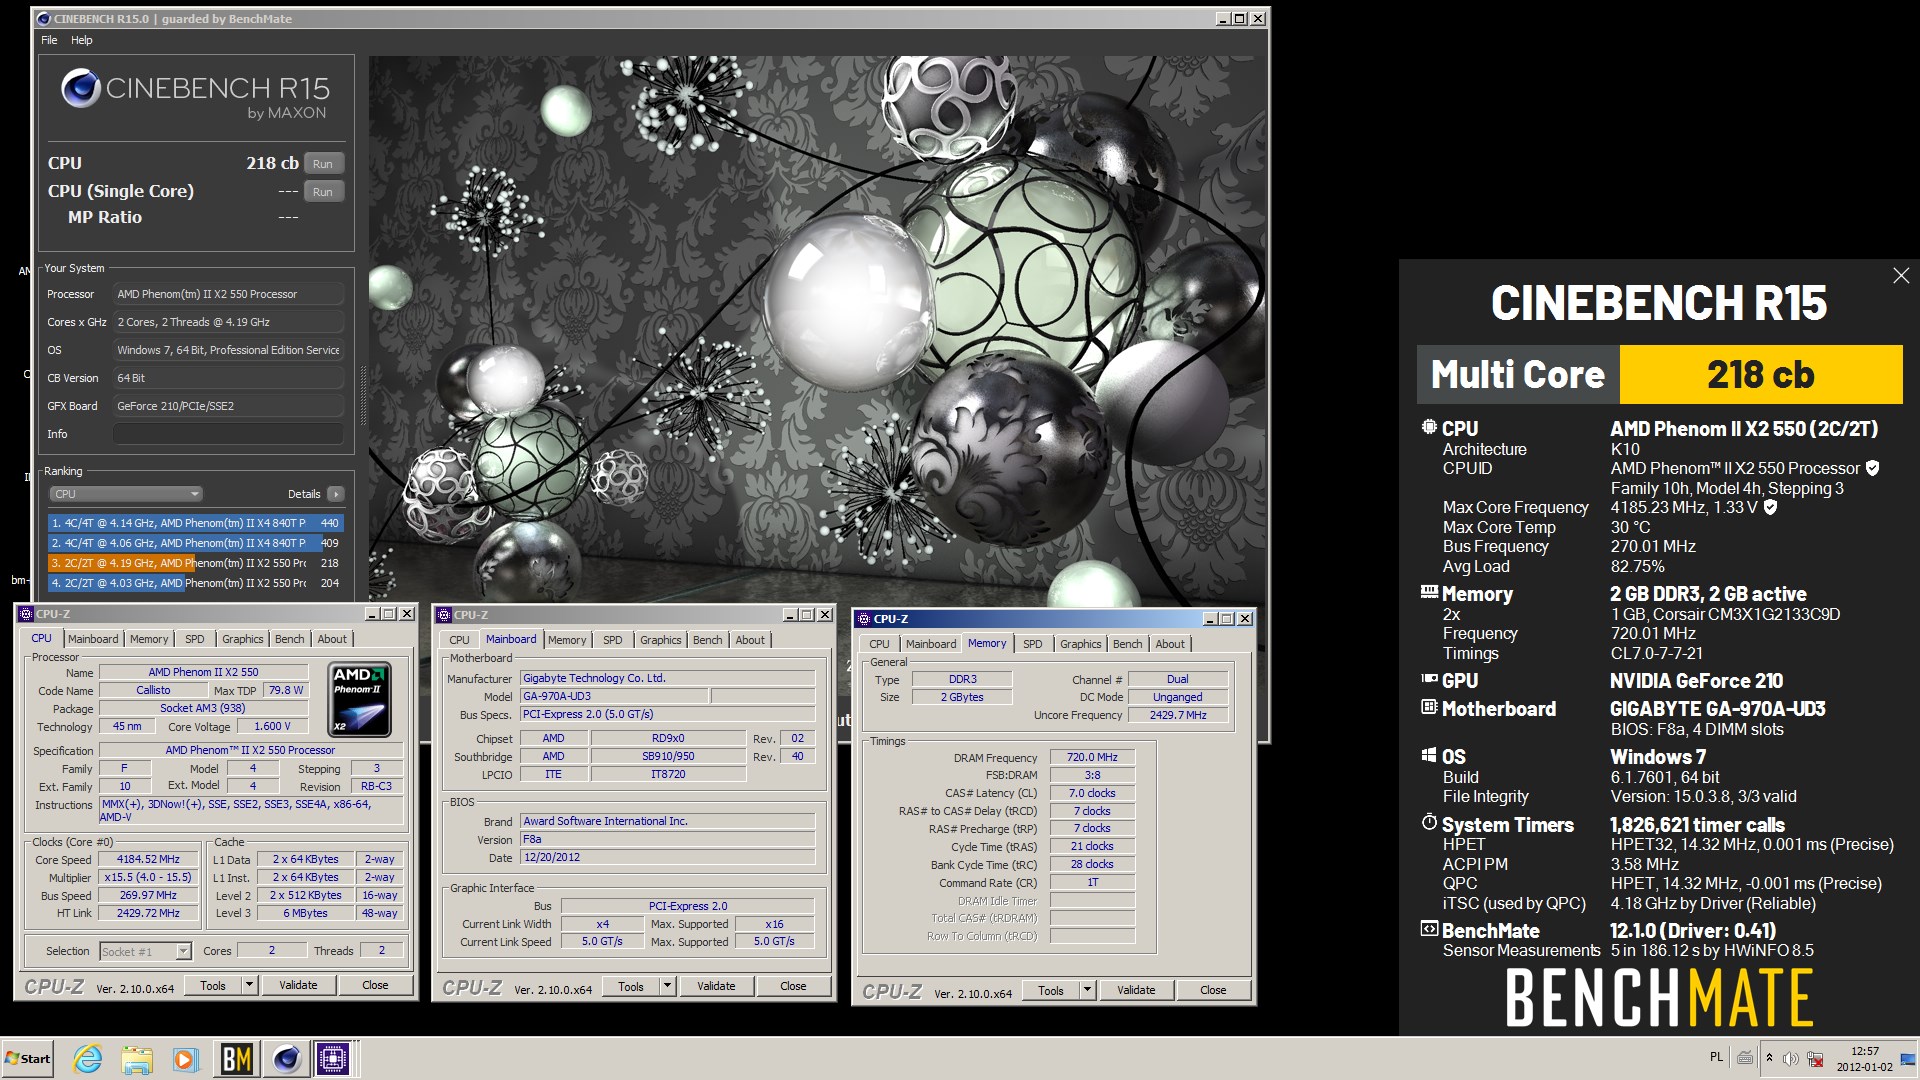Image resolution: width=1920 pixels, height=1080 pixels.
Task: Click the verified shield next to CPUID processor
Action: [1873, 468]
